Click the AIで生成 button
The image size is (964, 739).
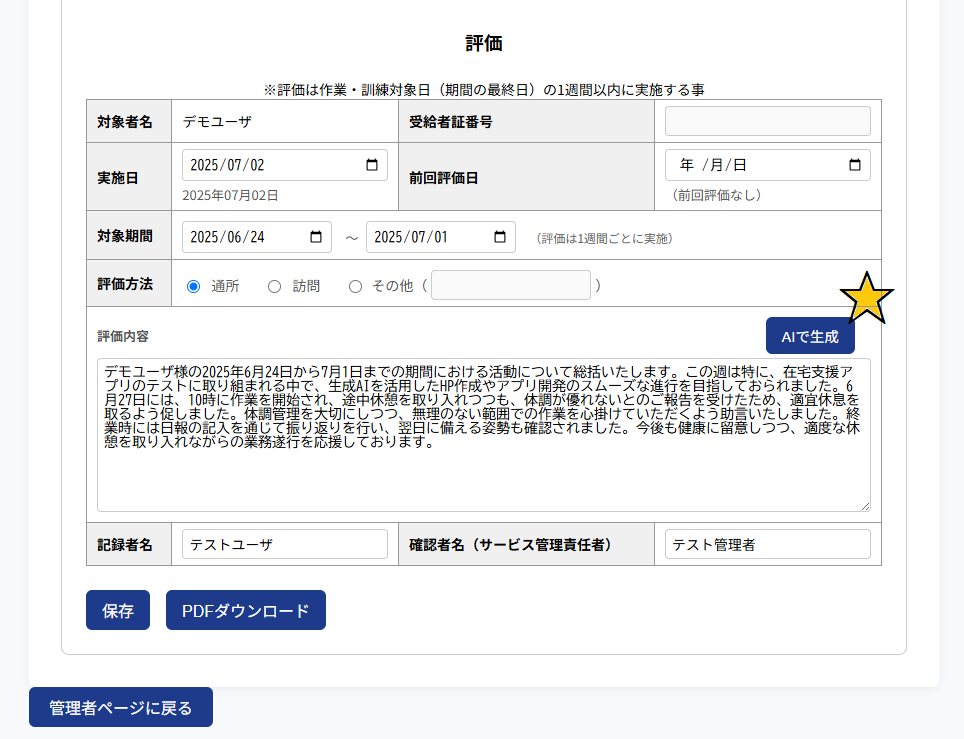[810, 336]
